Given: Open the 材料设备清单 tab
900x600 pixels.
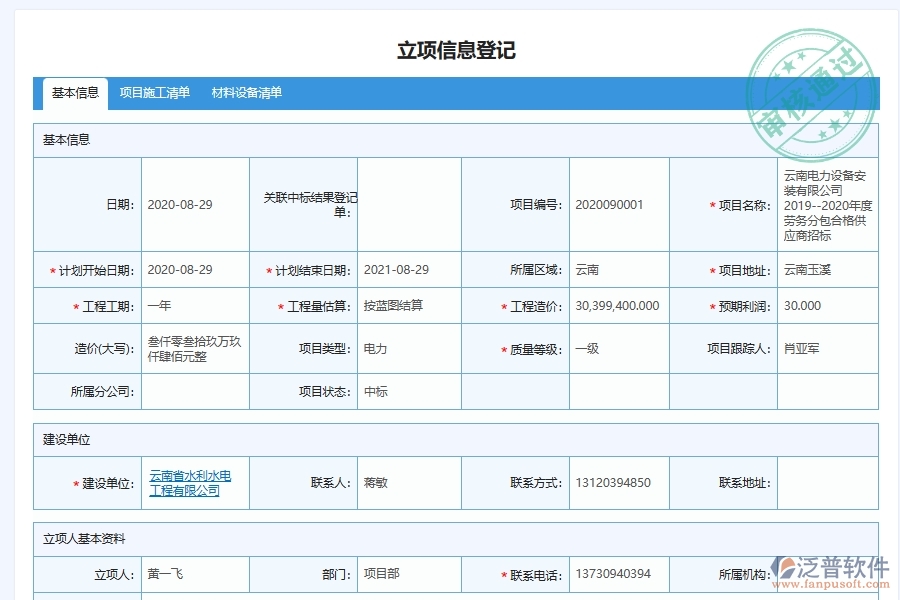Looking at the screenshot, I should pos(247,93).
